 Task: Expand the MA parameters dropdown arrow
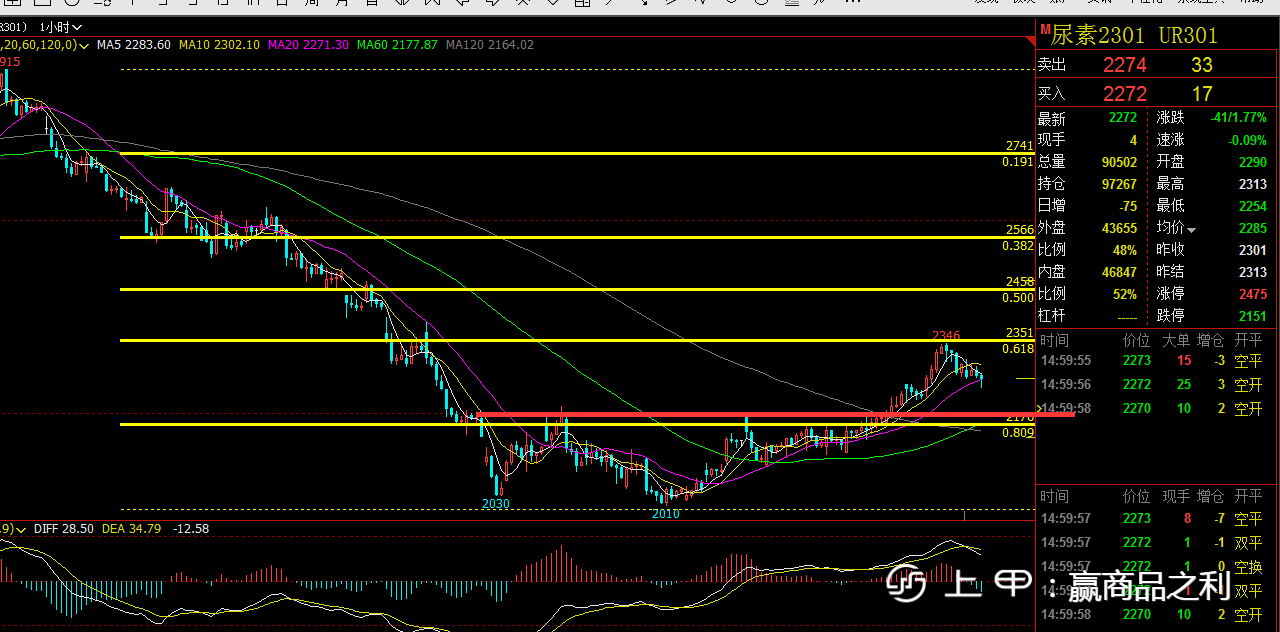(85, 45)
